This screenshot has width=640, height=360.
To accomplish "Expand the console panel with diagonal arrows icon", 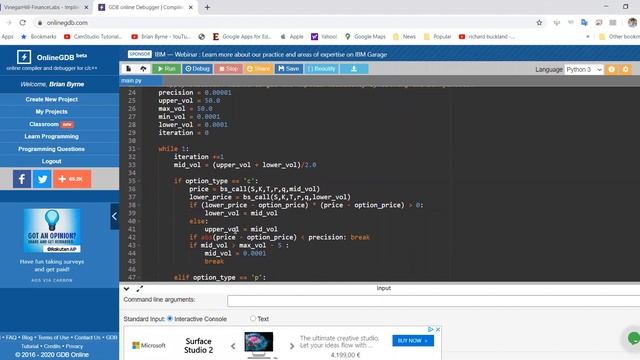I will (x=140, y=289).
